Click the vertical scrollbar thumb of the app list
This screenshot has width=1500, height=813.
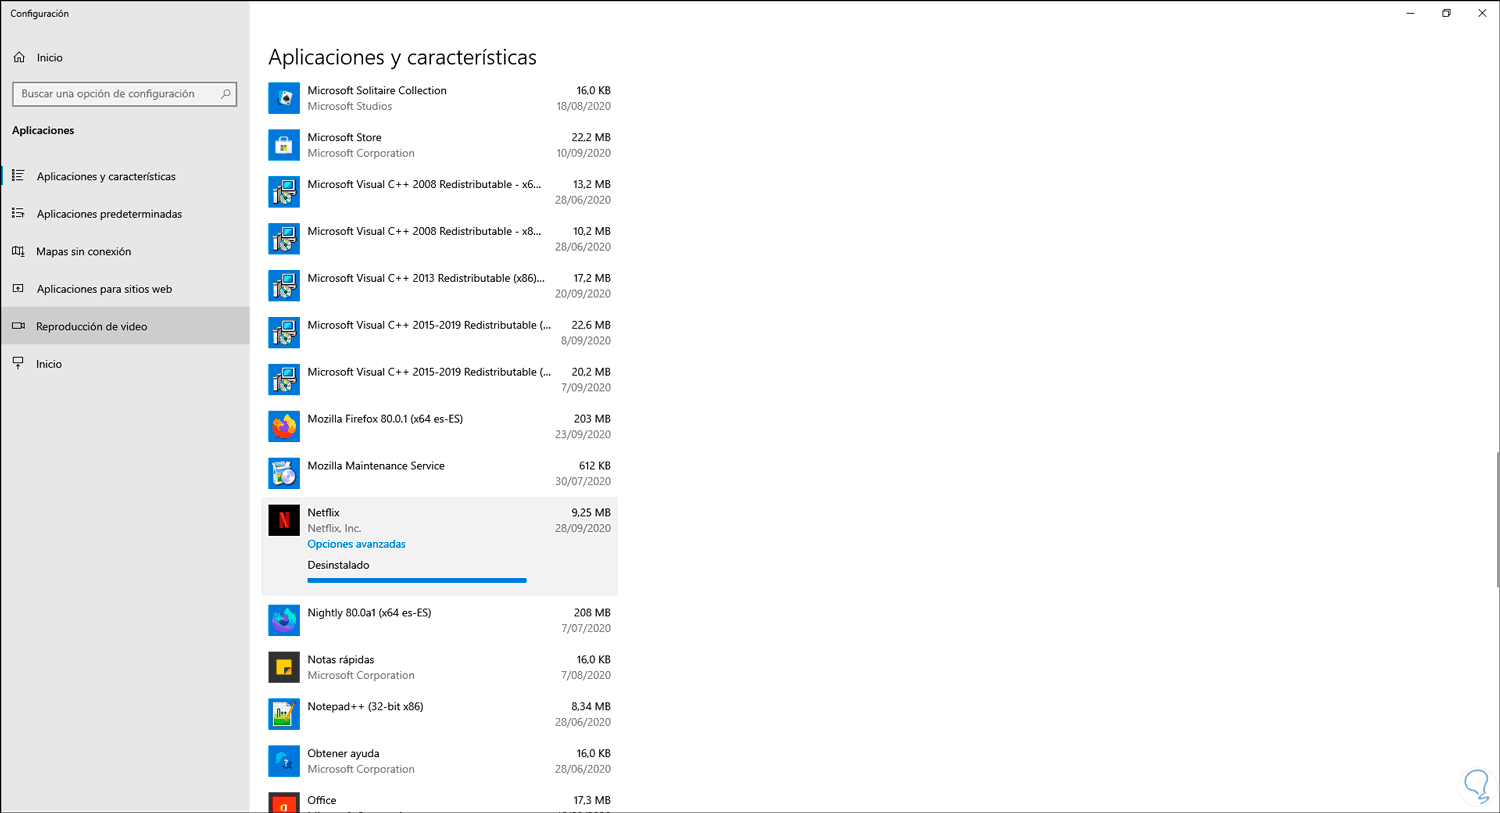point(1496,519)
